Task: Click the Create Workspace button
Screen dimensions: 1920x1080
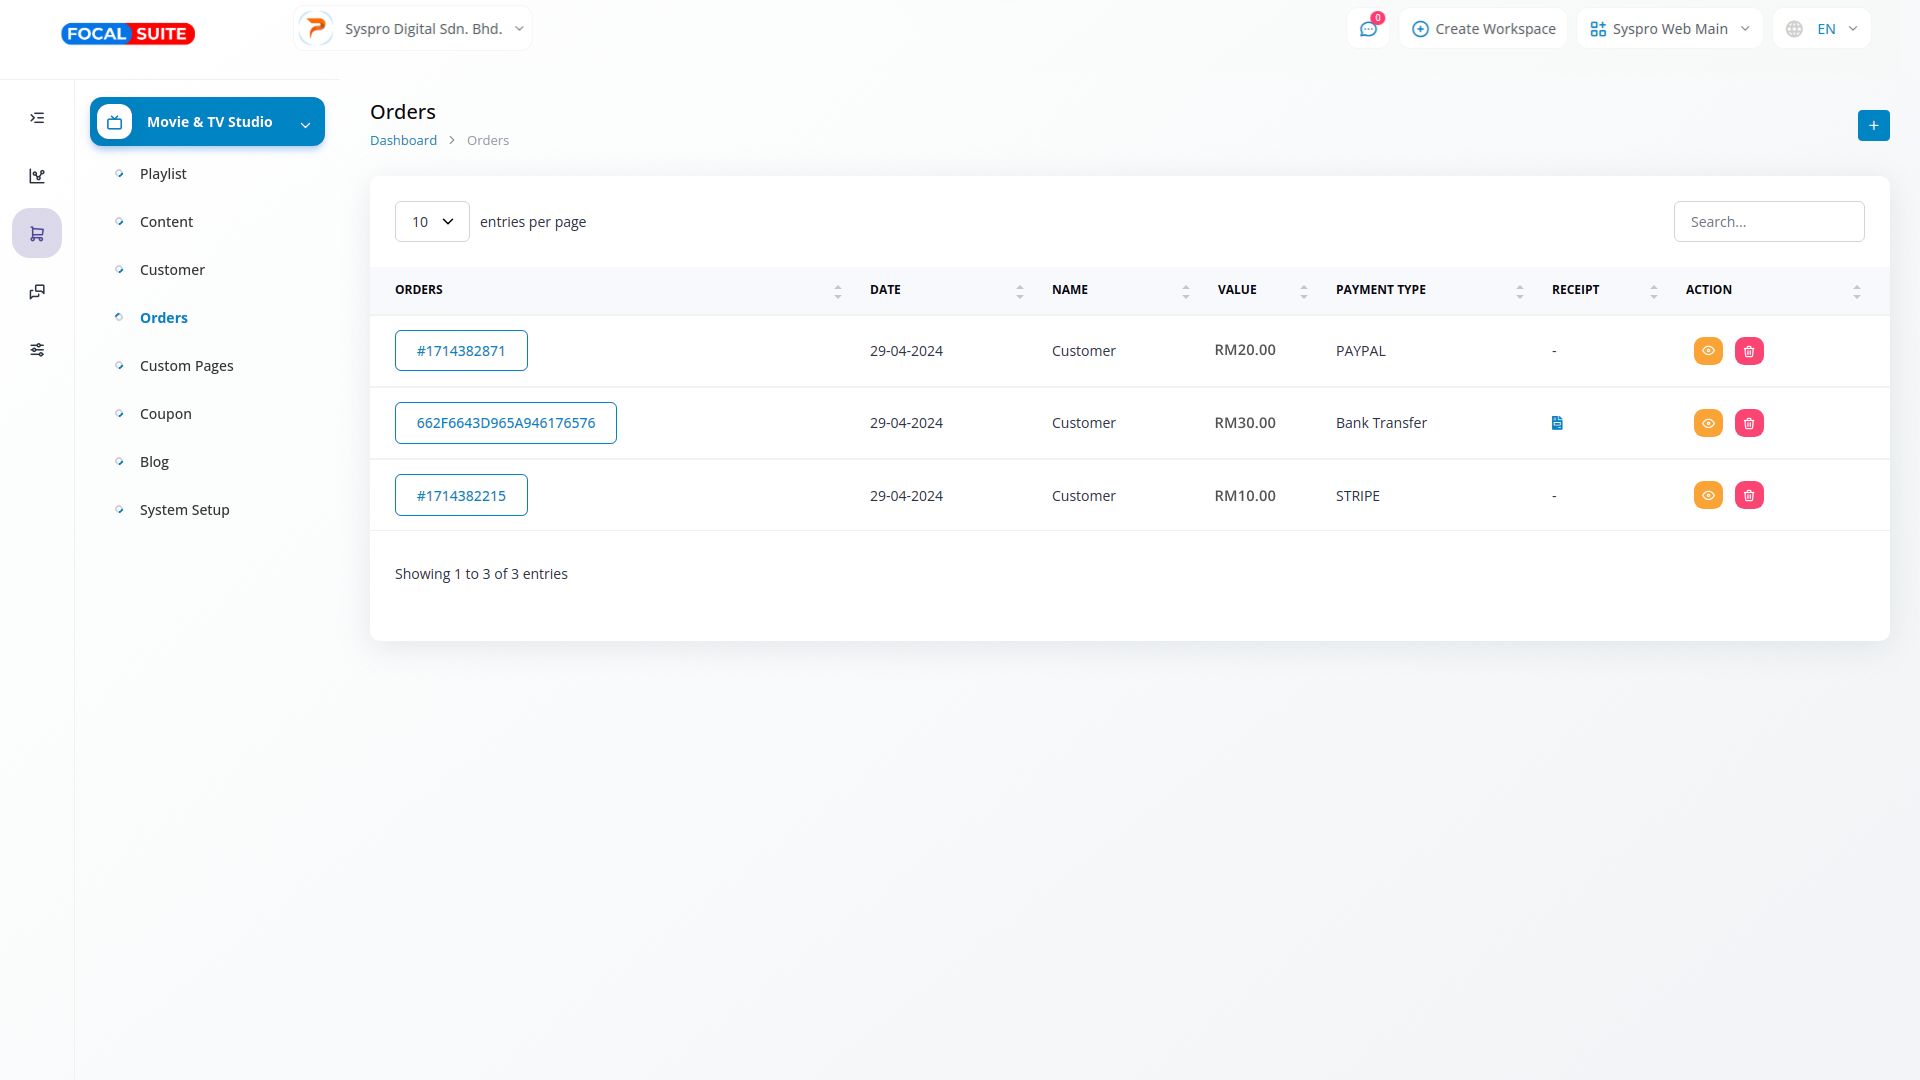Action: pyautogui.click(x=1483, y=29)
